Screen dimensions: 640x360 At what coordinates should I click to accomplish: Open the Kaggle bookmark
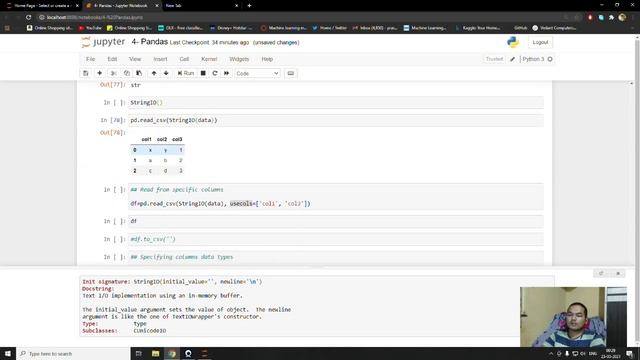[x=478, y=28]
